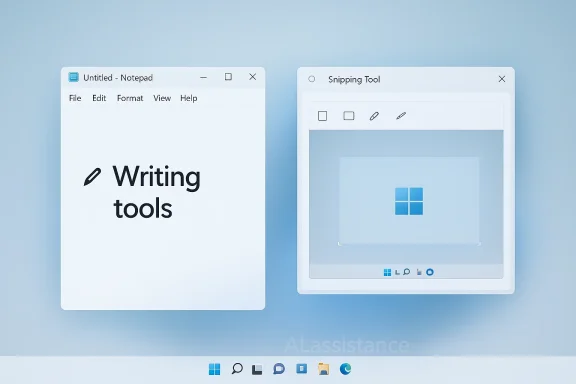Click the 'Snipping Tool' window title
576x384 pixels.
pos(354,79)
